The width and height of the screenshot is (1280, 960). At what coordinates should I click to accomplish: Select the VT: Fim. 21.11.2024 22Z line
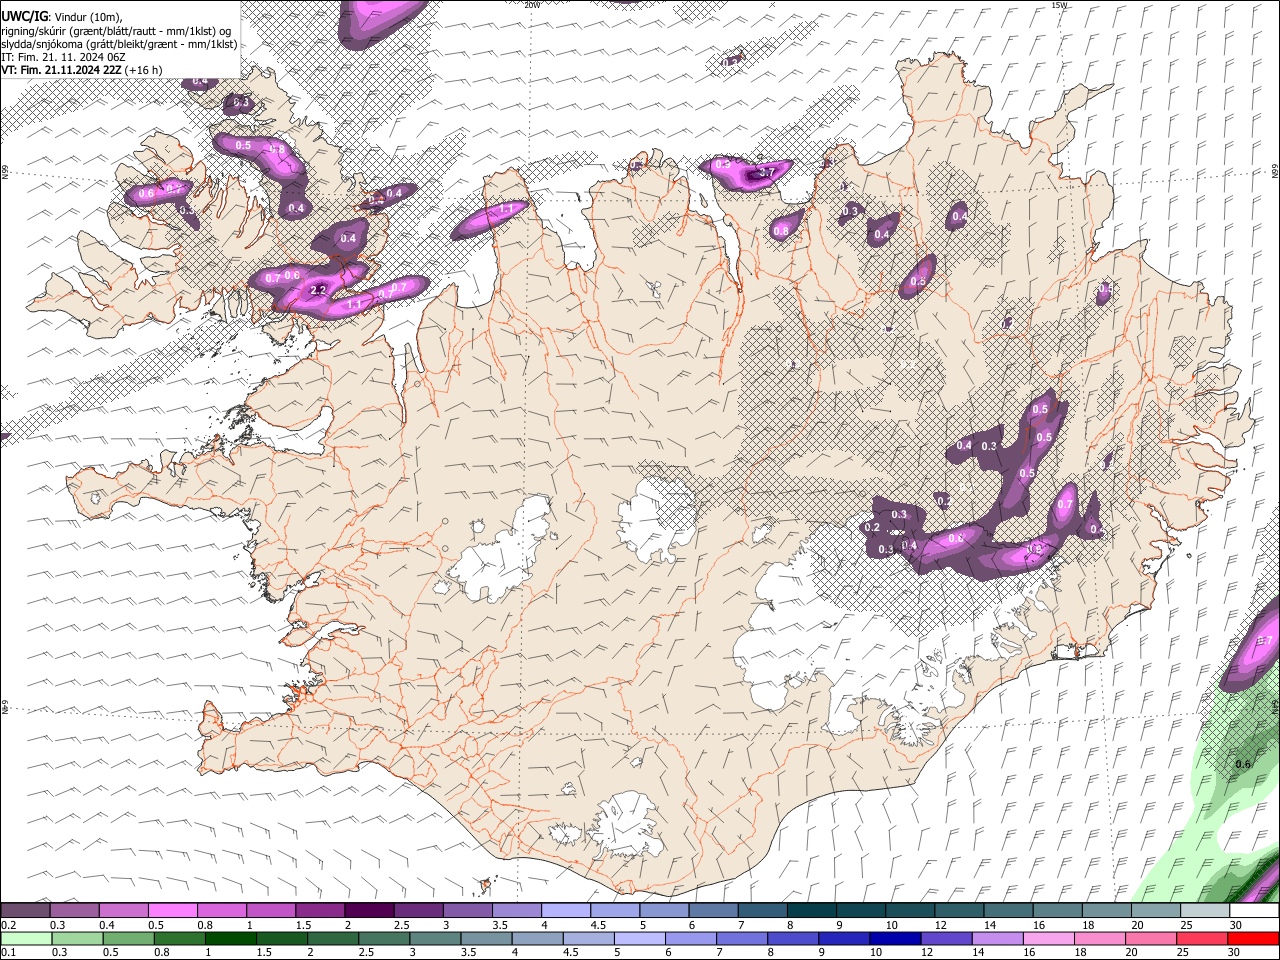click(x=81, y=70)
